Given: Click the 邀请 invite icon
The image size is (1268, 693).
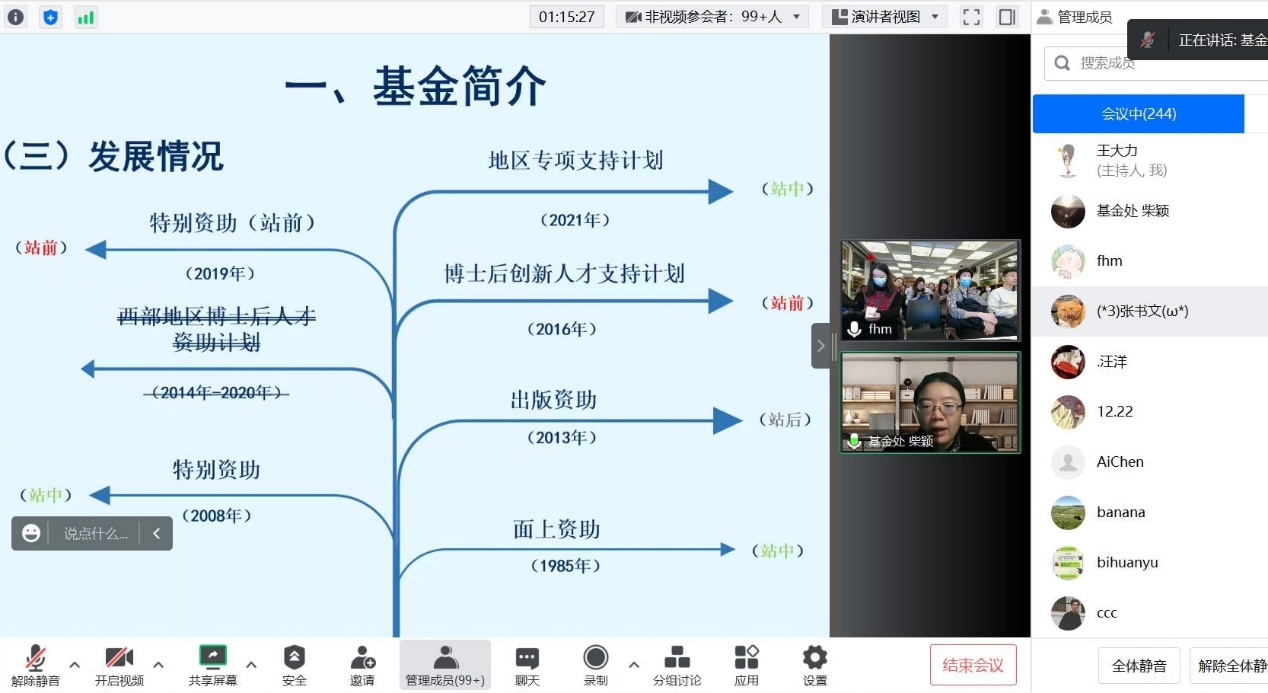Looking at the screenshot, I should 362,665.
